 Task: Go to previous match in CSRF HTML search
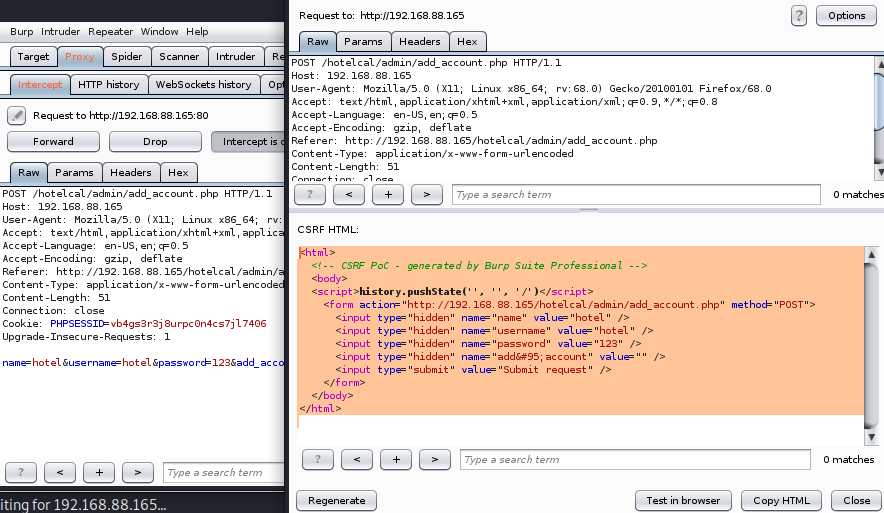356,459
